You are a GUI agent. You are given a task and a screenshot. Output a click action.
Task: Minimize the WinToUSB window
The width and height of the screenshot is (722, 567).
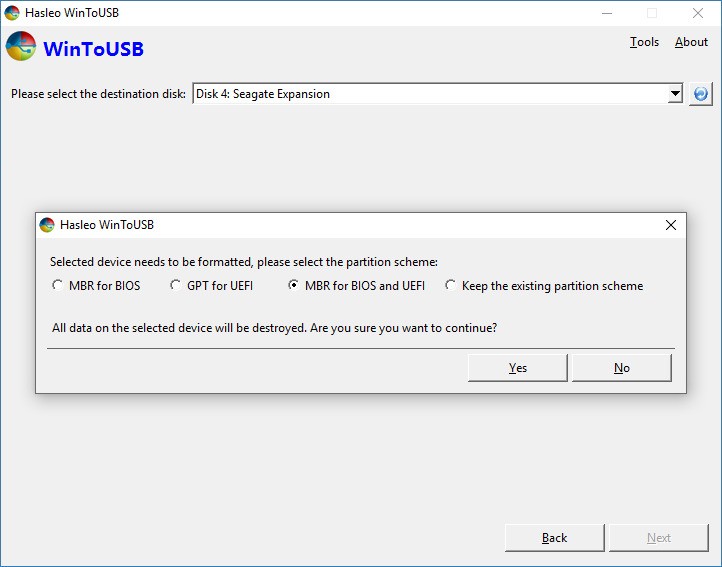tap(607, 13)
